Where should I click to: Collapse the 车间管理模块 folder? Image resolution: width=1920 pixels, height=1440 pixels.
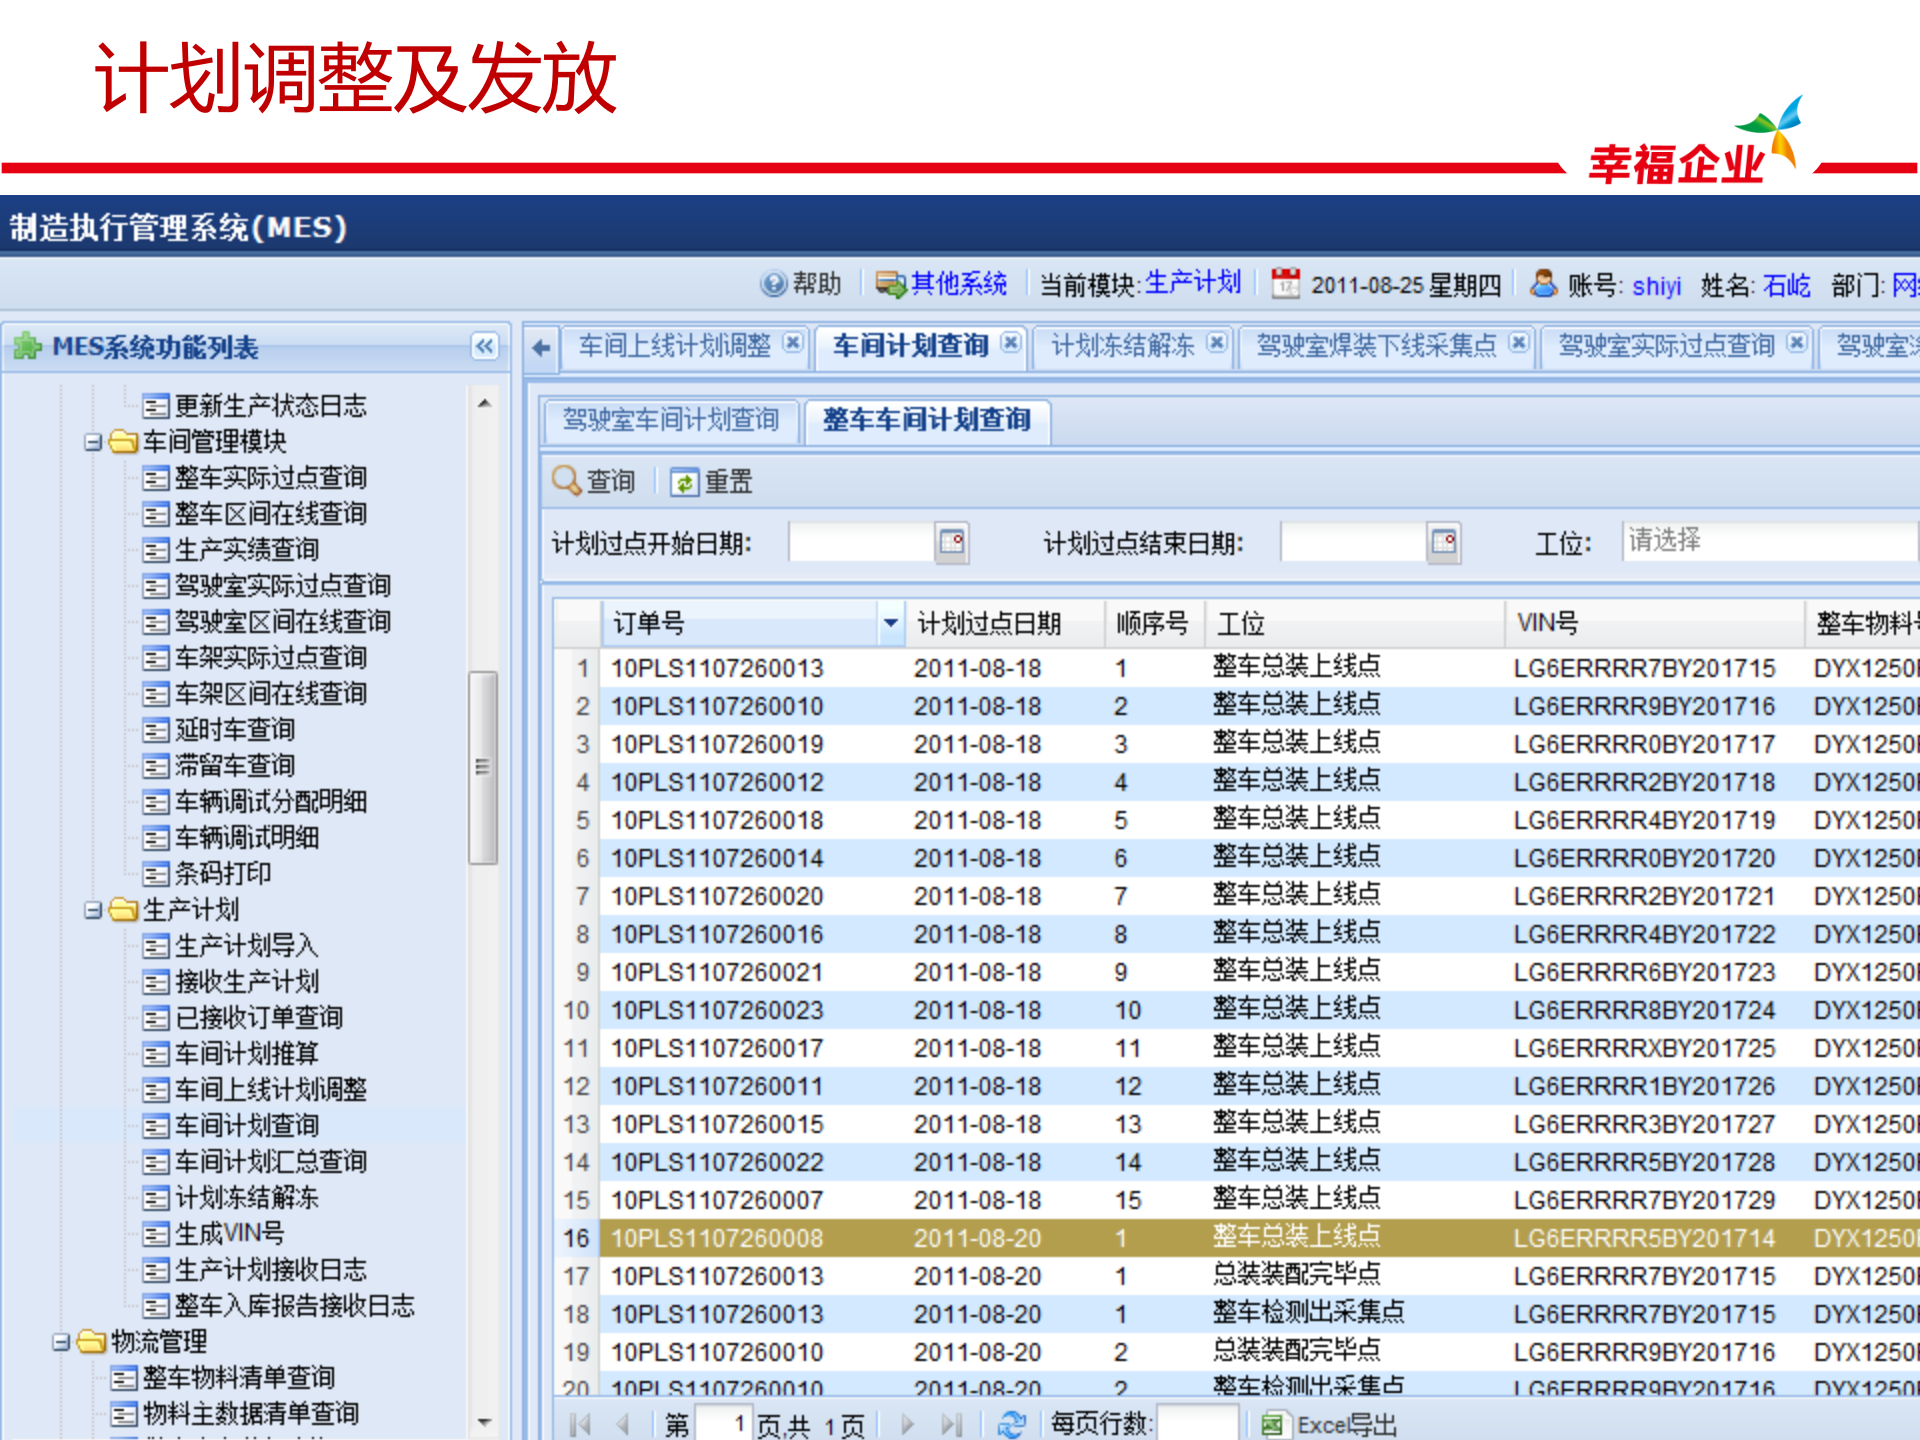(x=95, y=442)
